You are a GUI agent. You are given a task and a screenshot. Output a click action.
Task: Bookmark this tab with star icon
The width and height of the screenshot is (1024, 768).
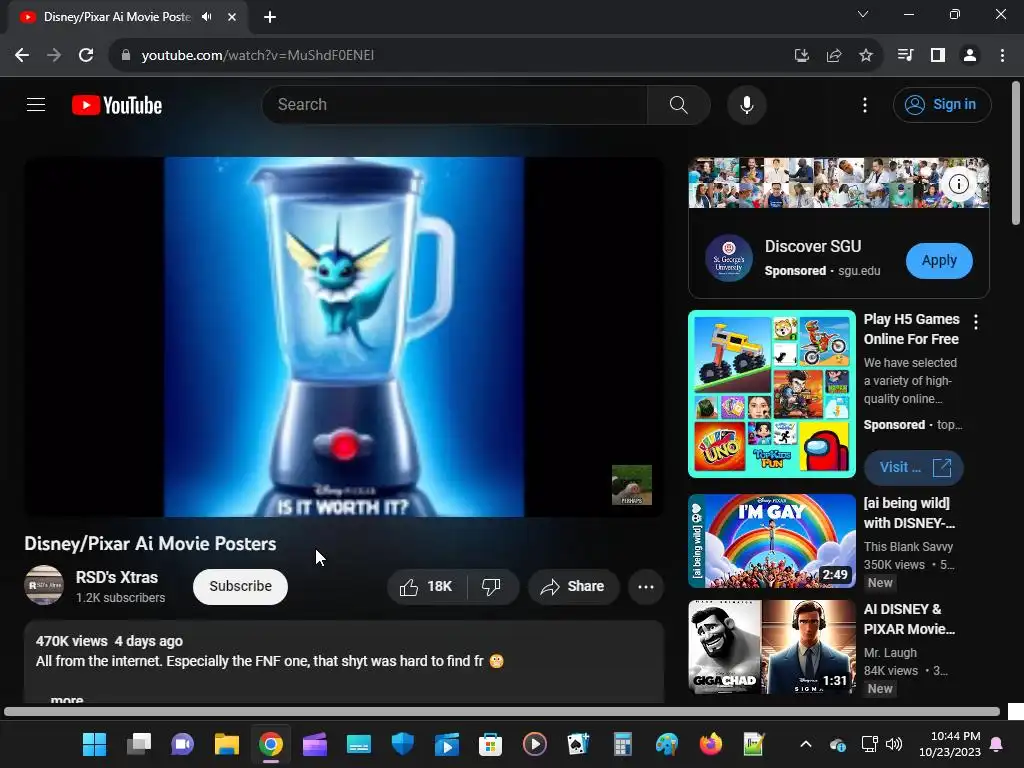click(866, 56)
